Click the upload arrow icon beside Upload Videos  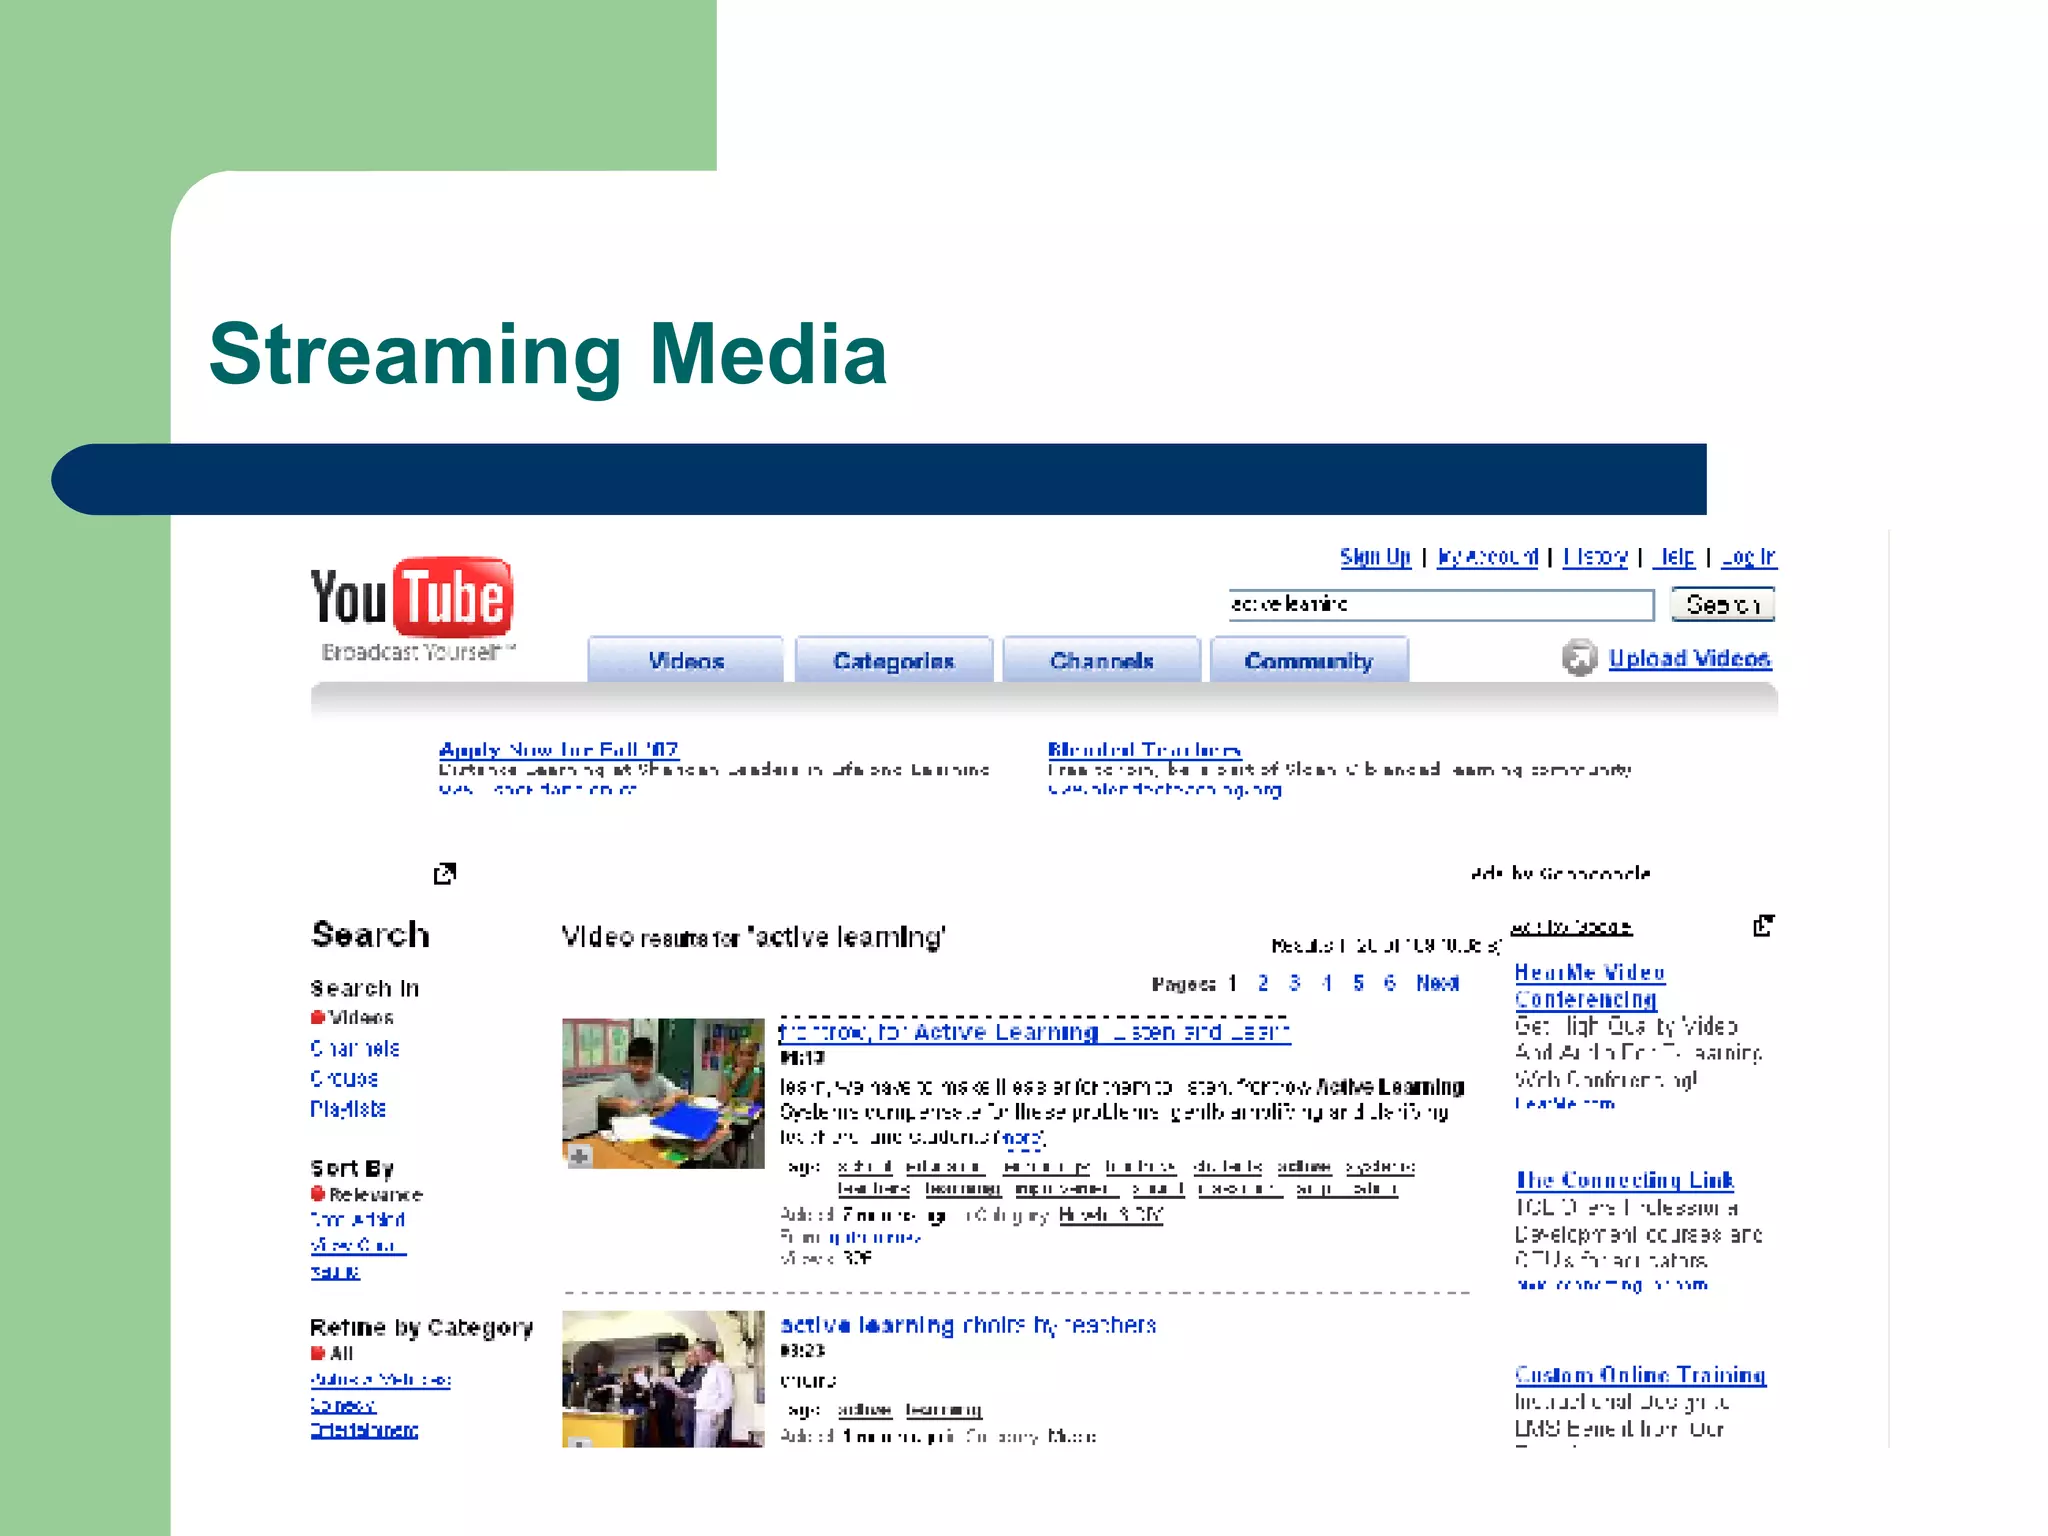click(x=1579, y=657)
